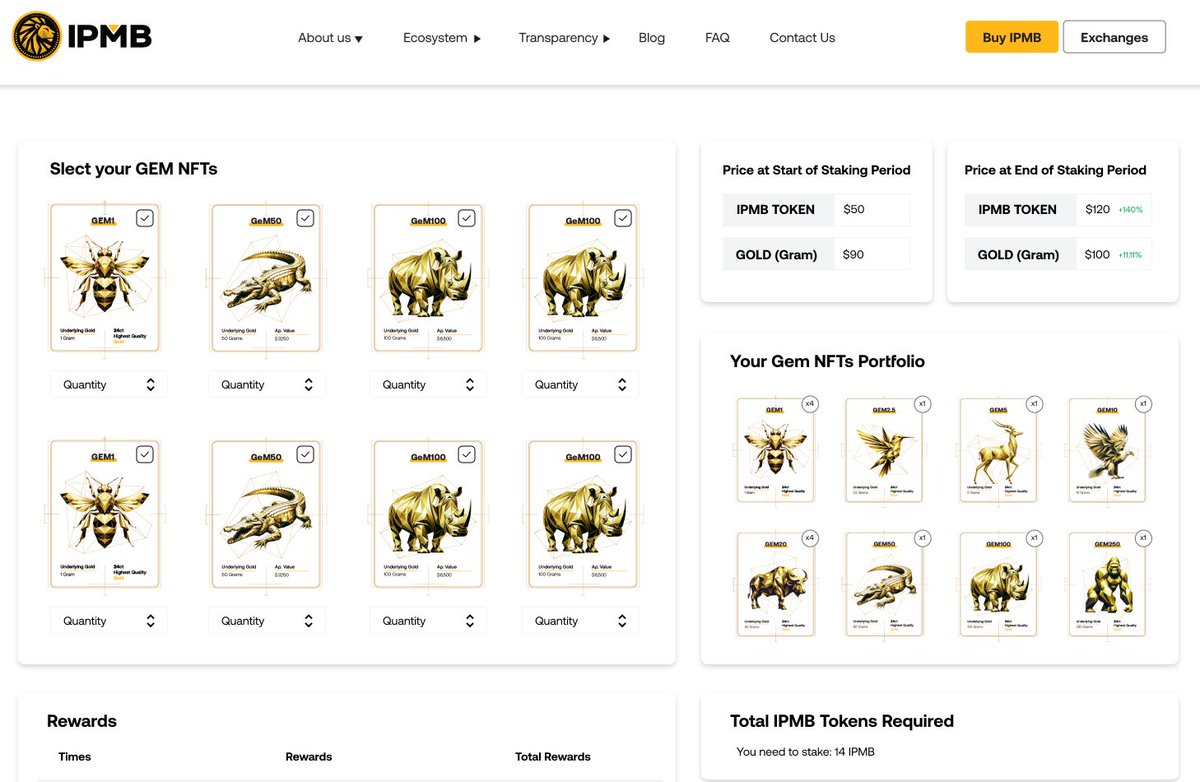This screenshot has height=782, width=1200.
Task: Click bottom-row GeM50 crocodile image in selector
Action: [266, 516]
